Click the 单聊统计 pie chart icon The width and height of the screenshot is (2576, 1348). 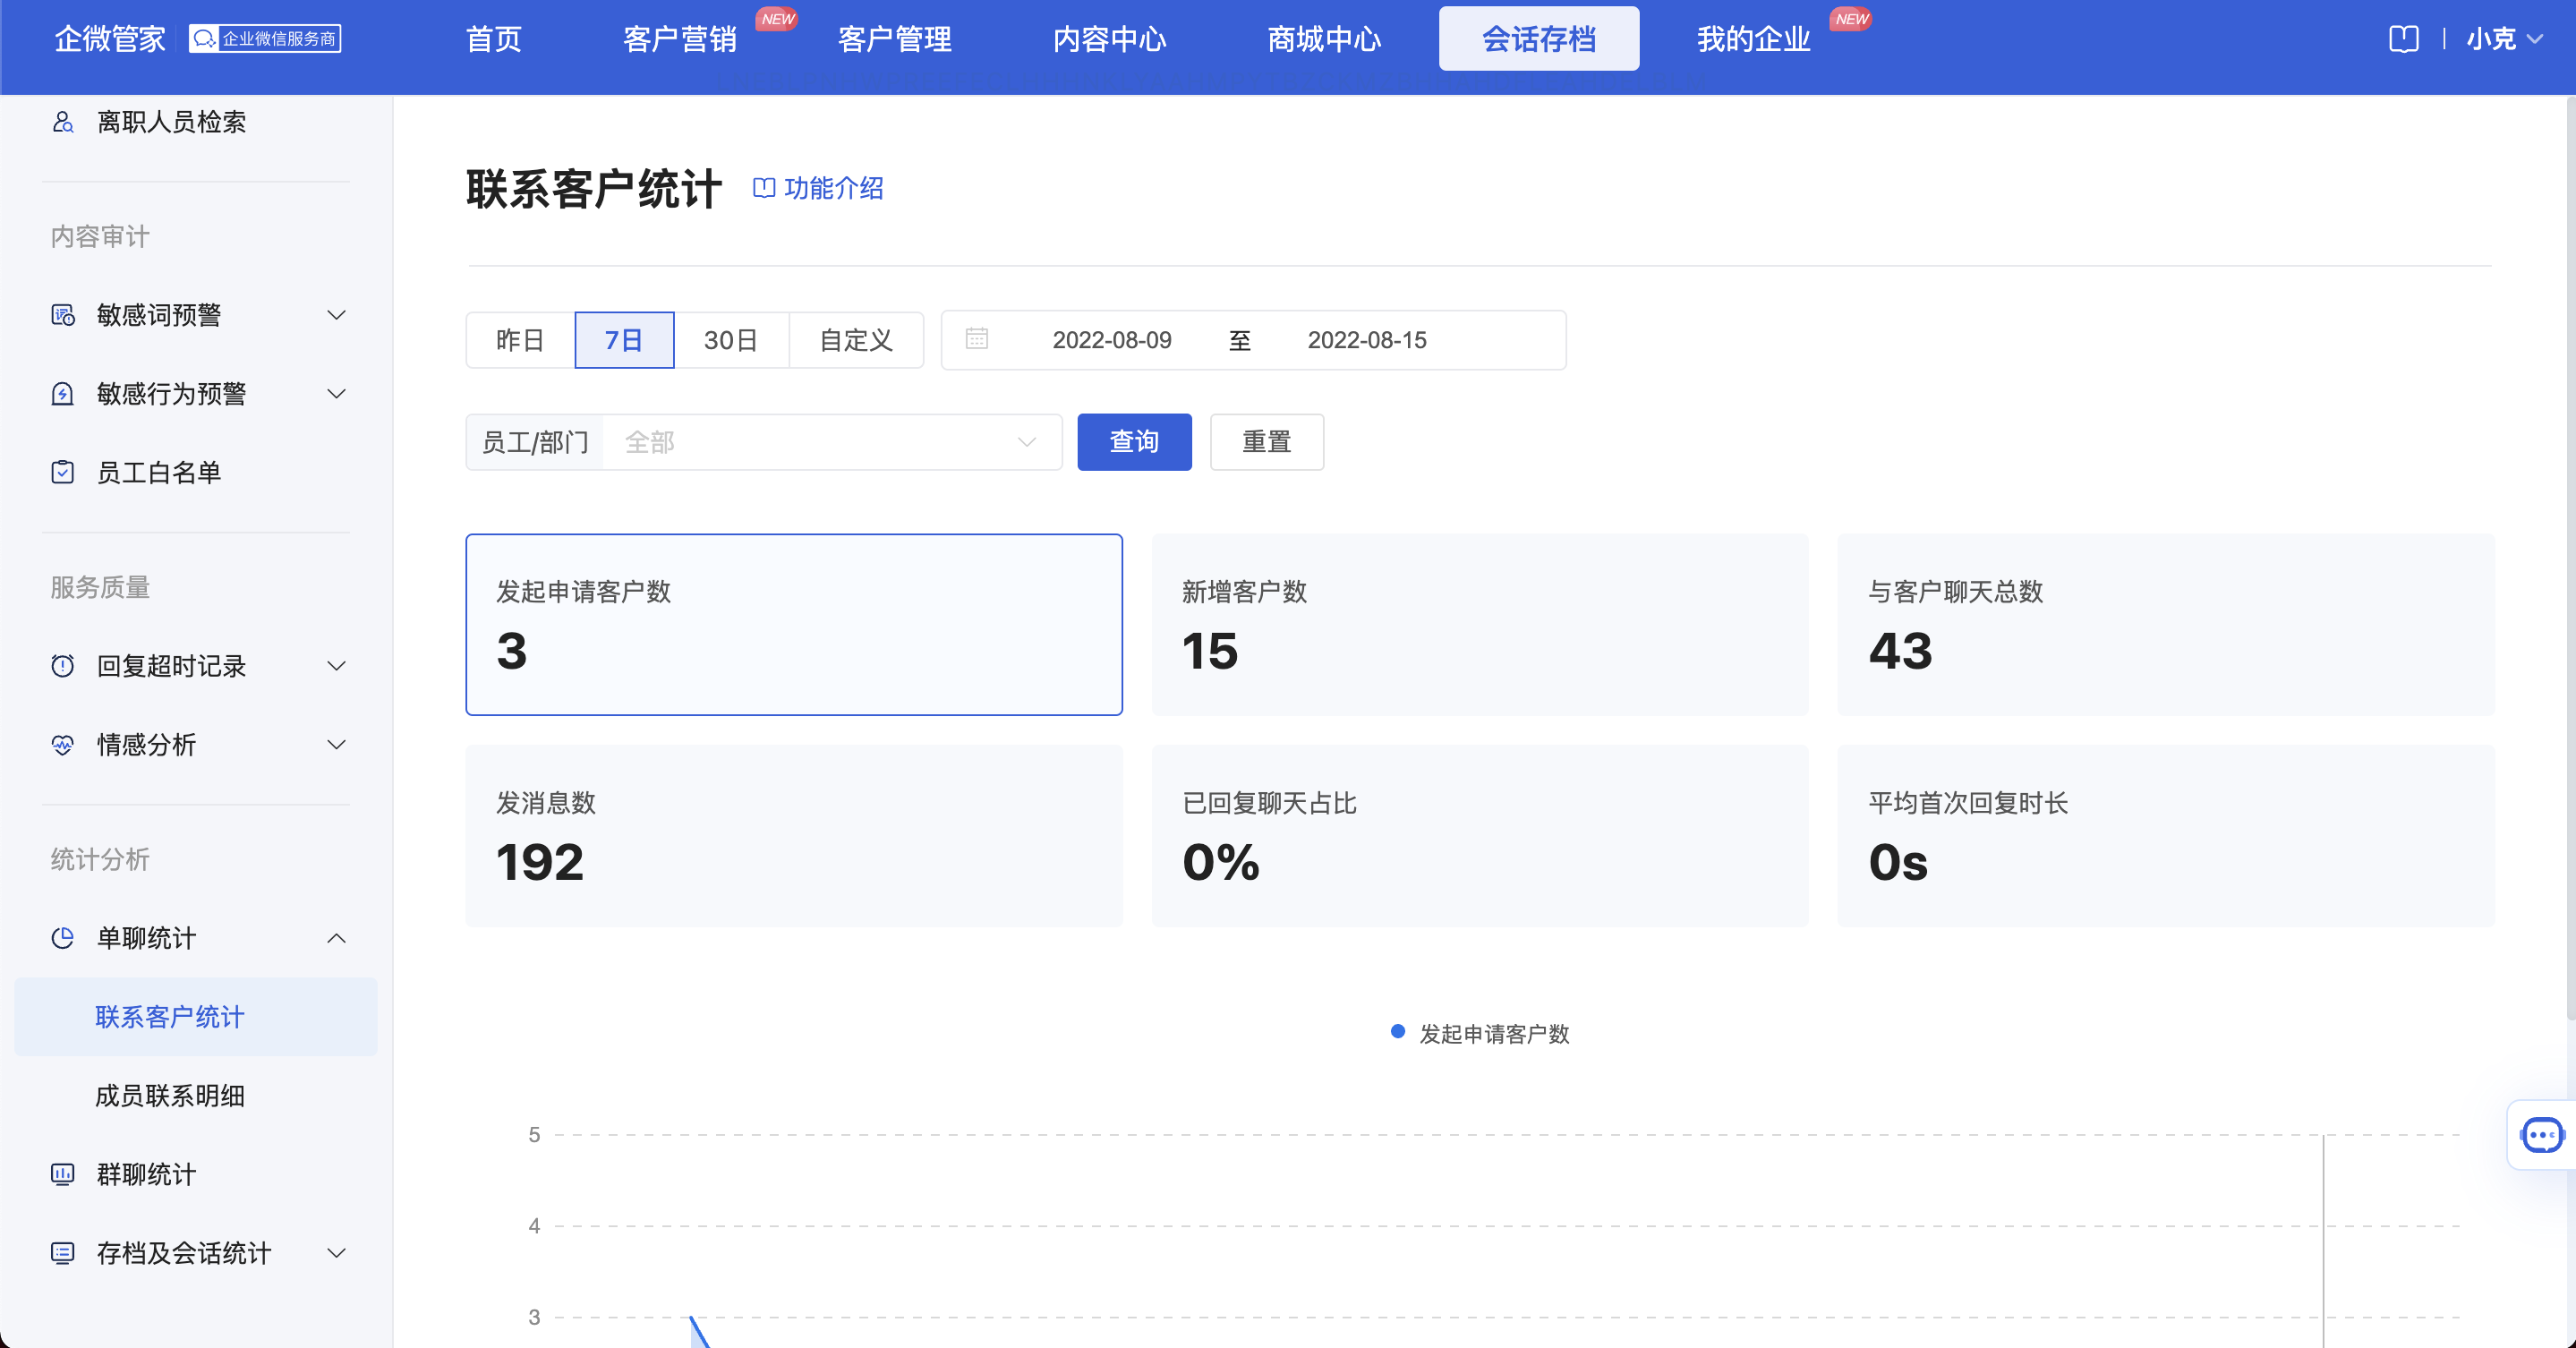click(x=63, y=938)
